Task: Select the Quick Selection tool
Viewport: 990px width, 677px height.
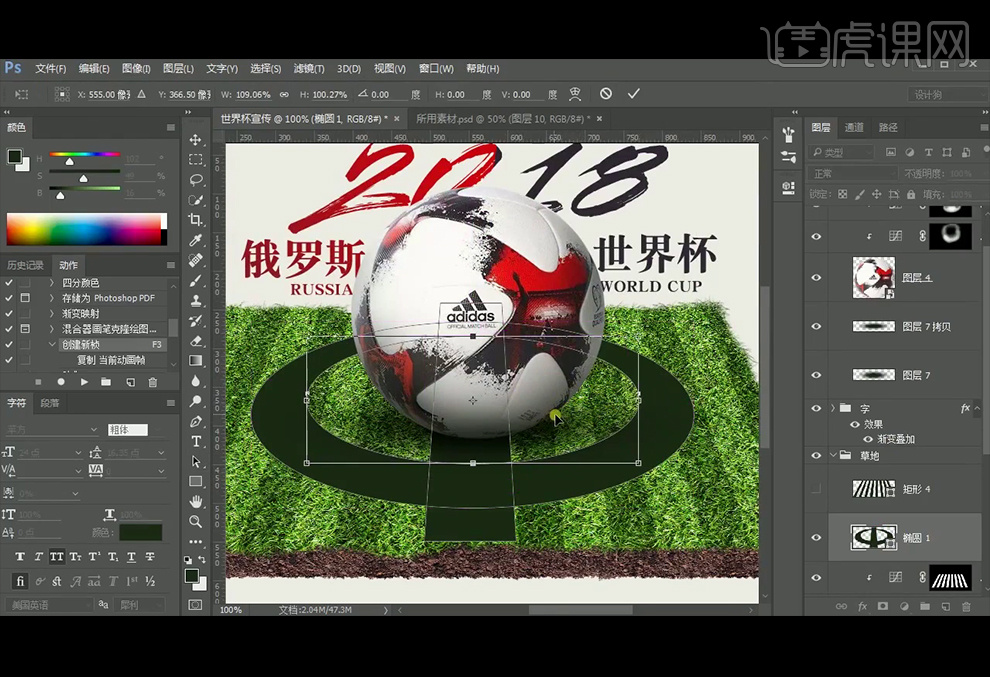Action: 196,200
